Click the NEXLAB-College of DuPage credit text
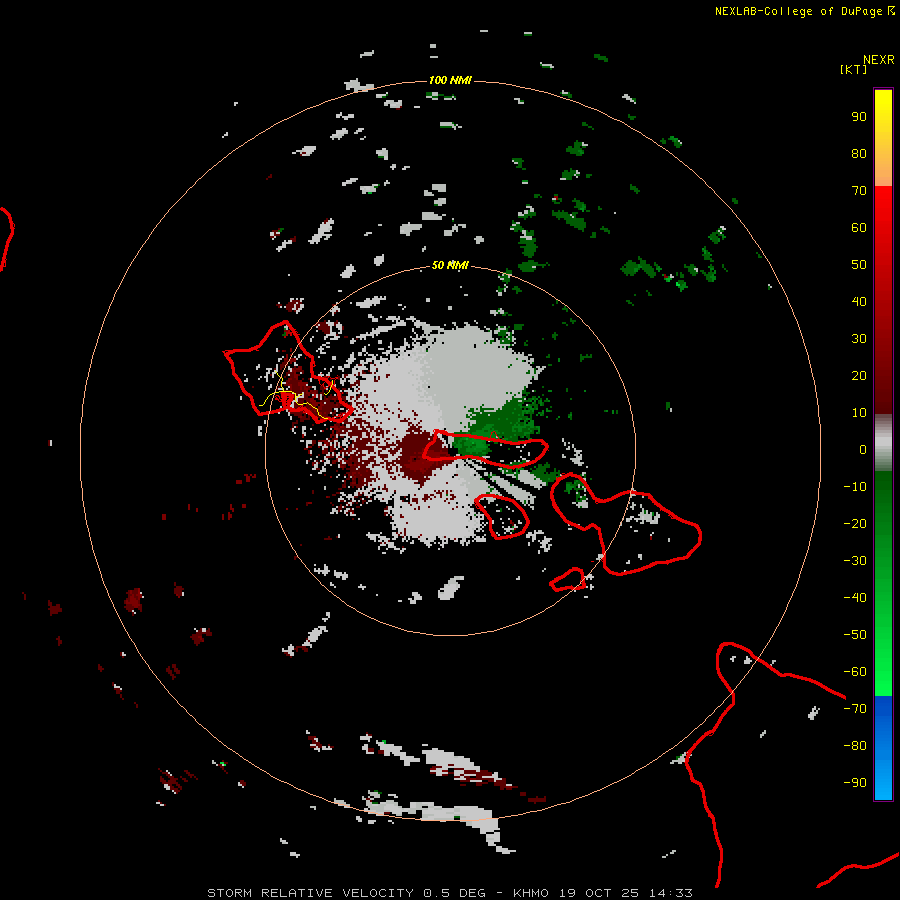The height and width of the screenshot is (900, 900). tap(798, 11)
